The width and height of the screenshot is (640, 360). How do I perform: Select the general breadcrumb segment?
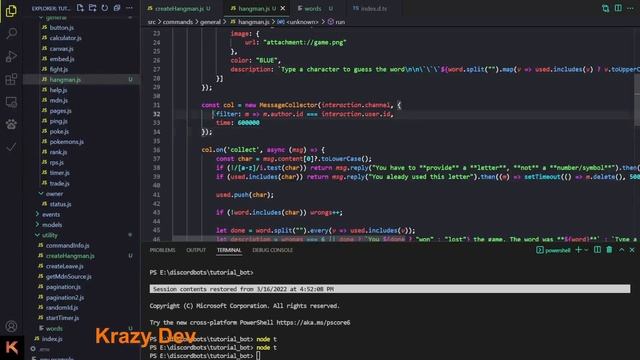(210, 22)
